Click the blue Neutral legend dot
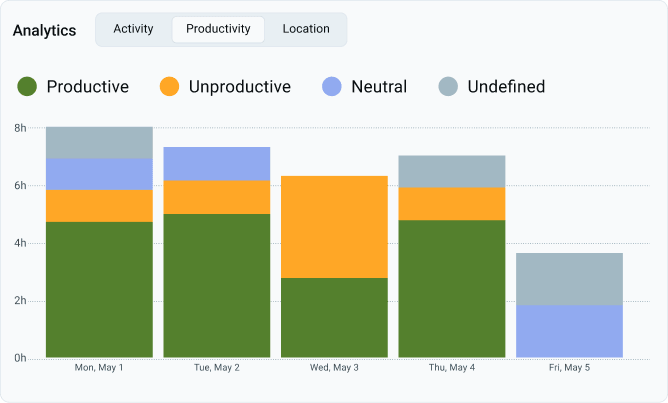The height and width of the screenshot is (403, 668). pos(331,86)
